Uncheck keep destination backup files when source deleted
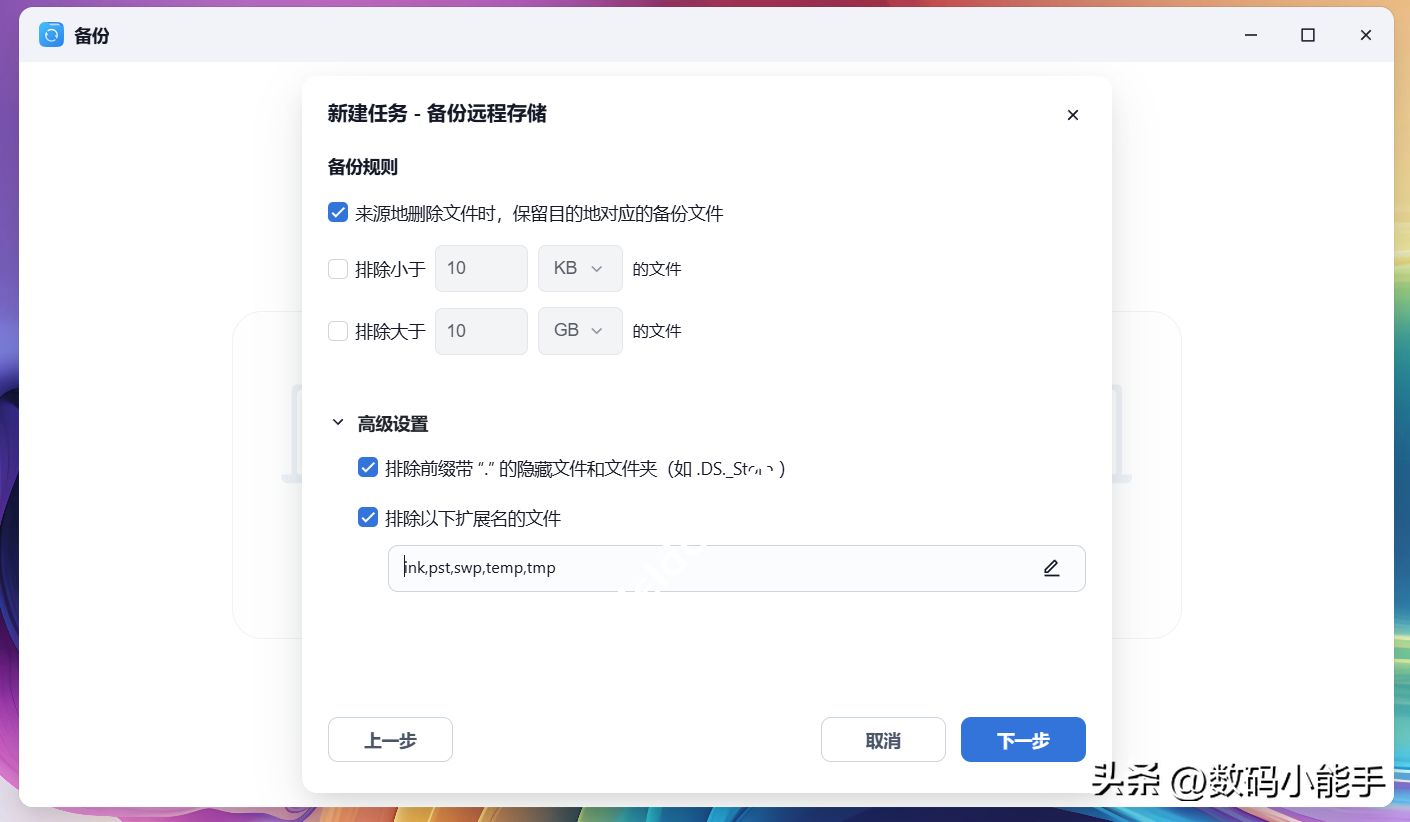 (338, 213)
